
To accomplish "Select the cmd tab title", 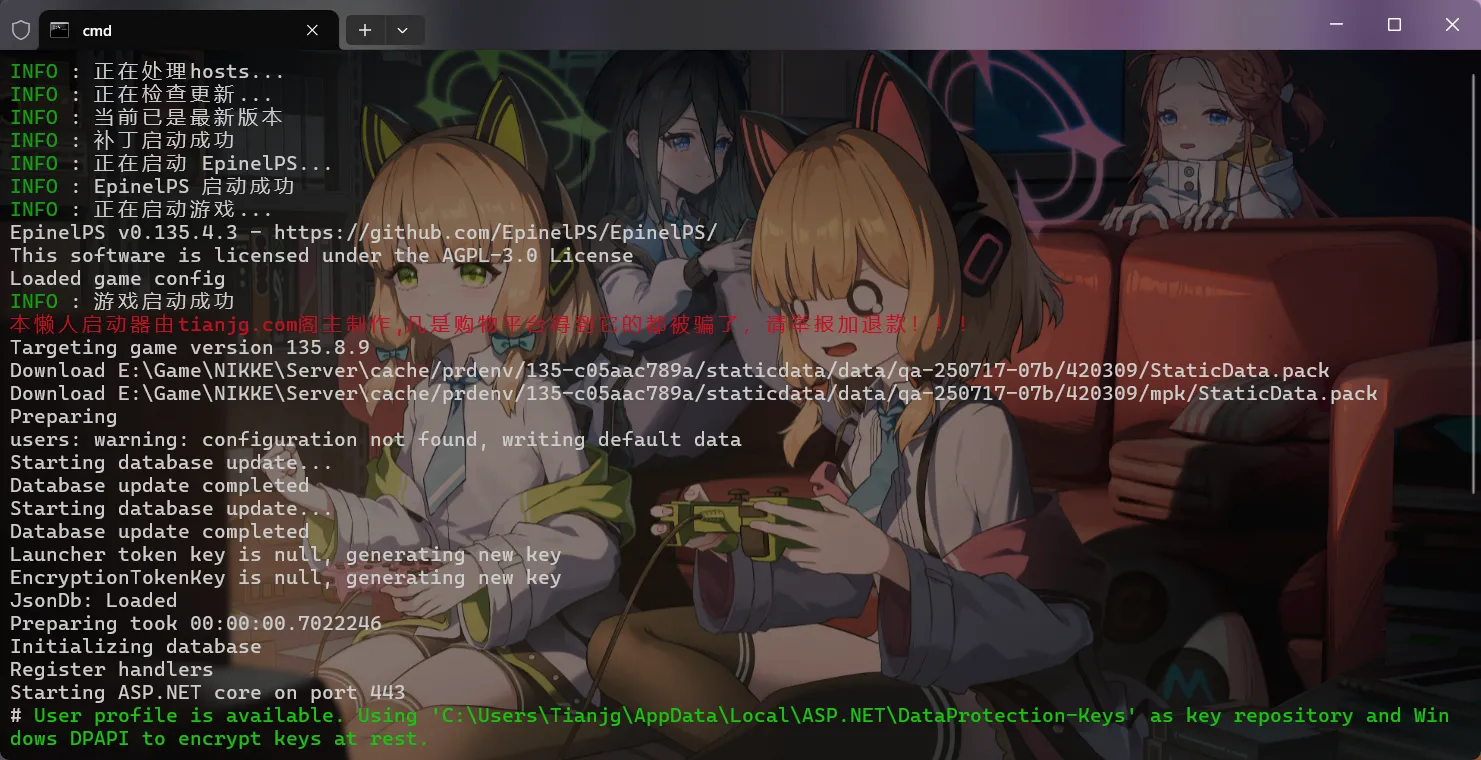I will 97,30.
